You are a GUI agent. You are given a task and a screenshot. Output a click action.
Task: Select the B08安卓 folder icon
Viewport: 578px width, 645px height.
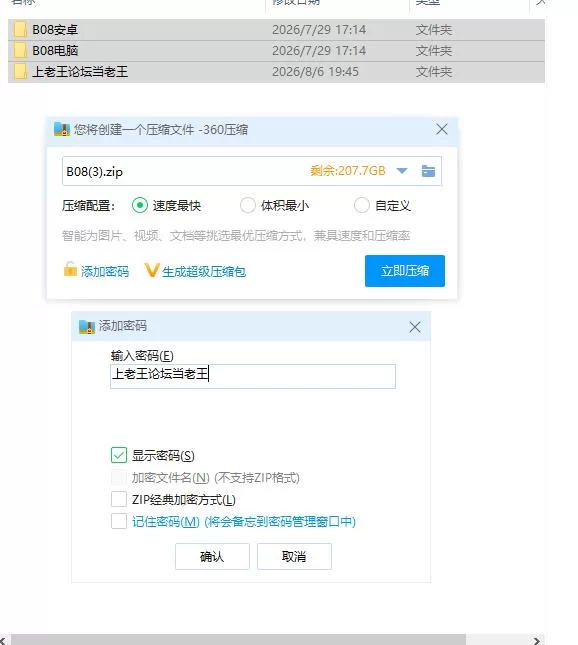coord(20,30)
